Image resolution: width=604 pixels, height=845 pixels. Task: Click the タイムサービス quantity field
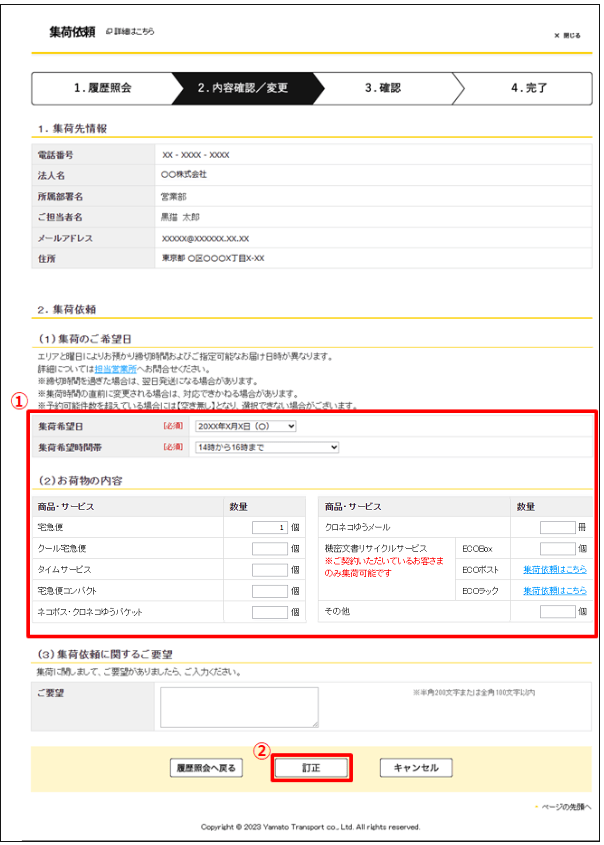click(x=270, y=570)
